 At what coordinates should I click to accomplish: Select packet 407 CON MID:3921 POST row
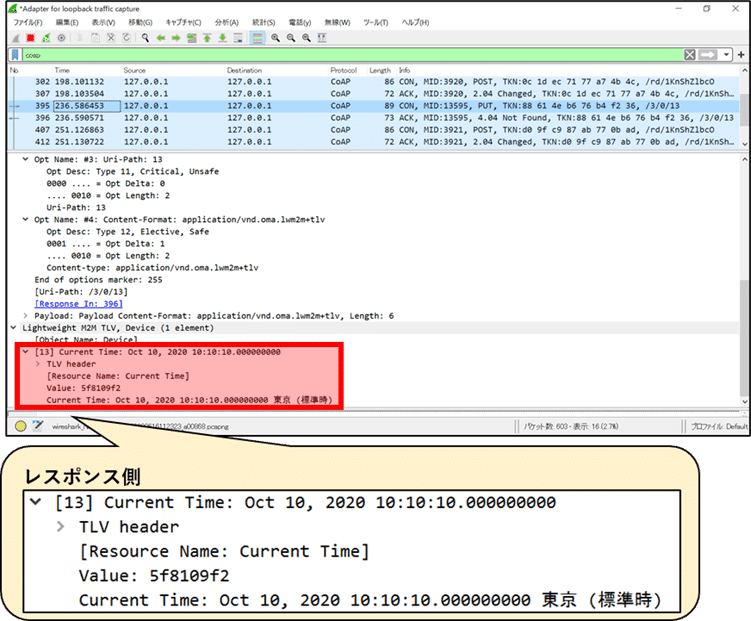point(374,130)
